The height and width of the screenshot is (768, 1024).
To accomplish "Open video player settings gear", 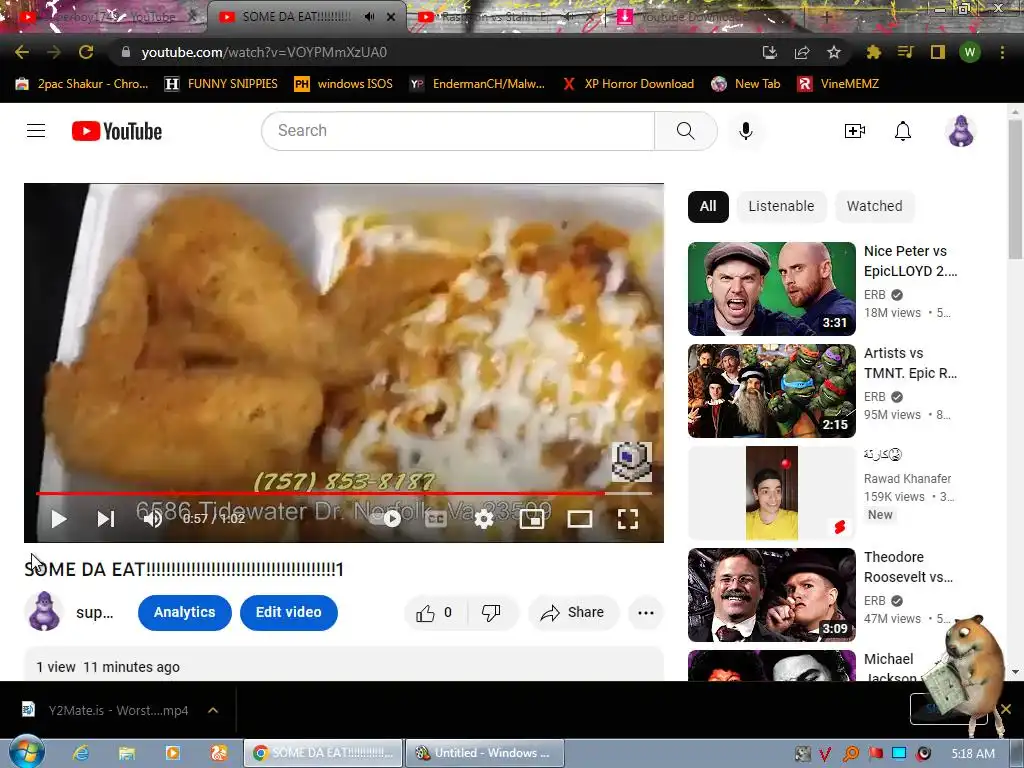I will 484,519.
